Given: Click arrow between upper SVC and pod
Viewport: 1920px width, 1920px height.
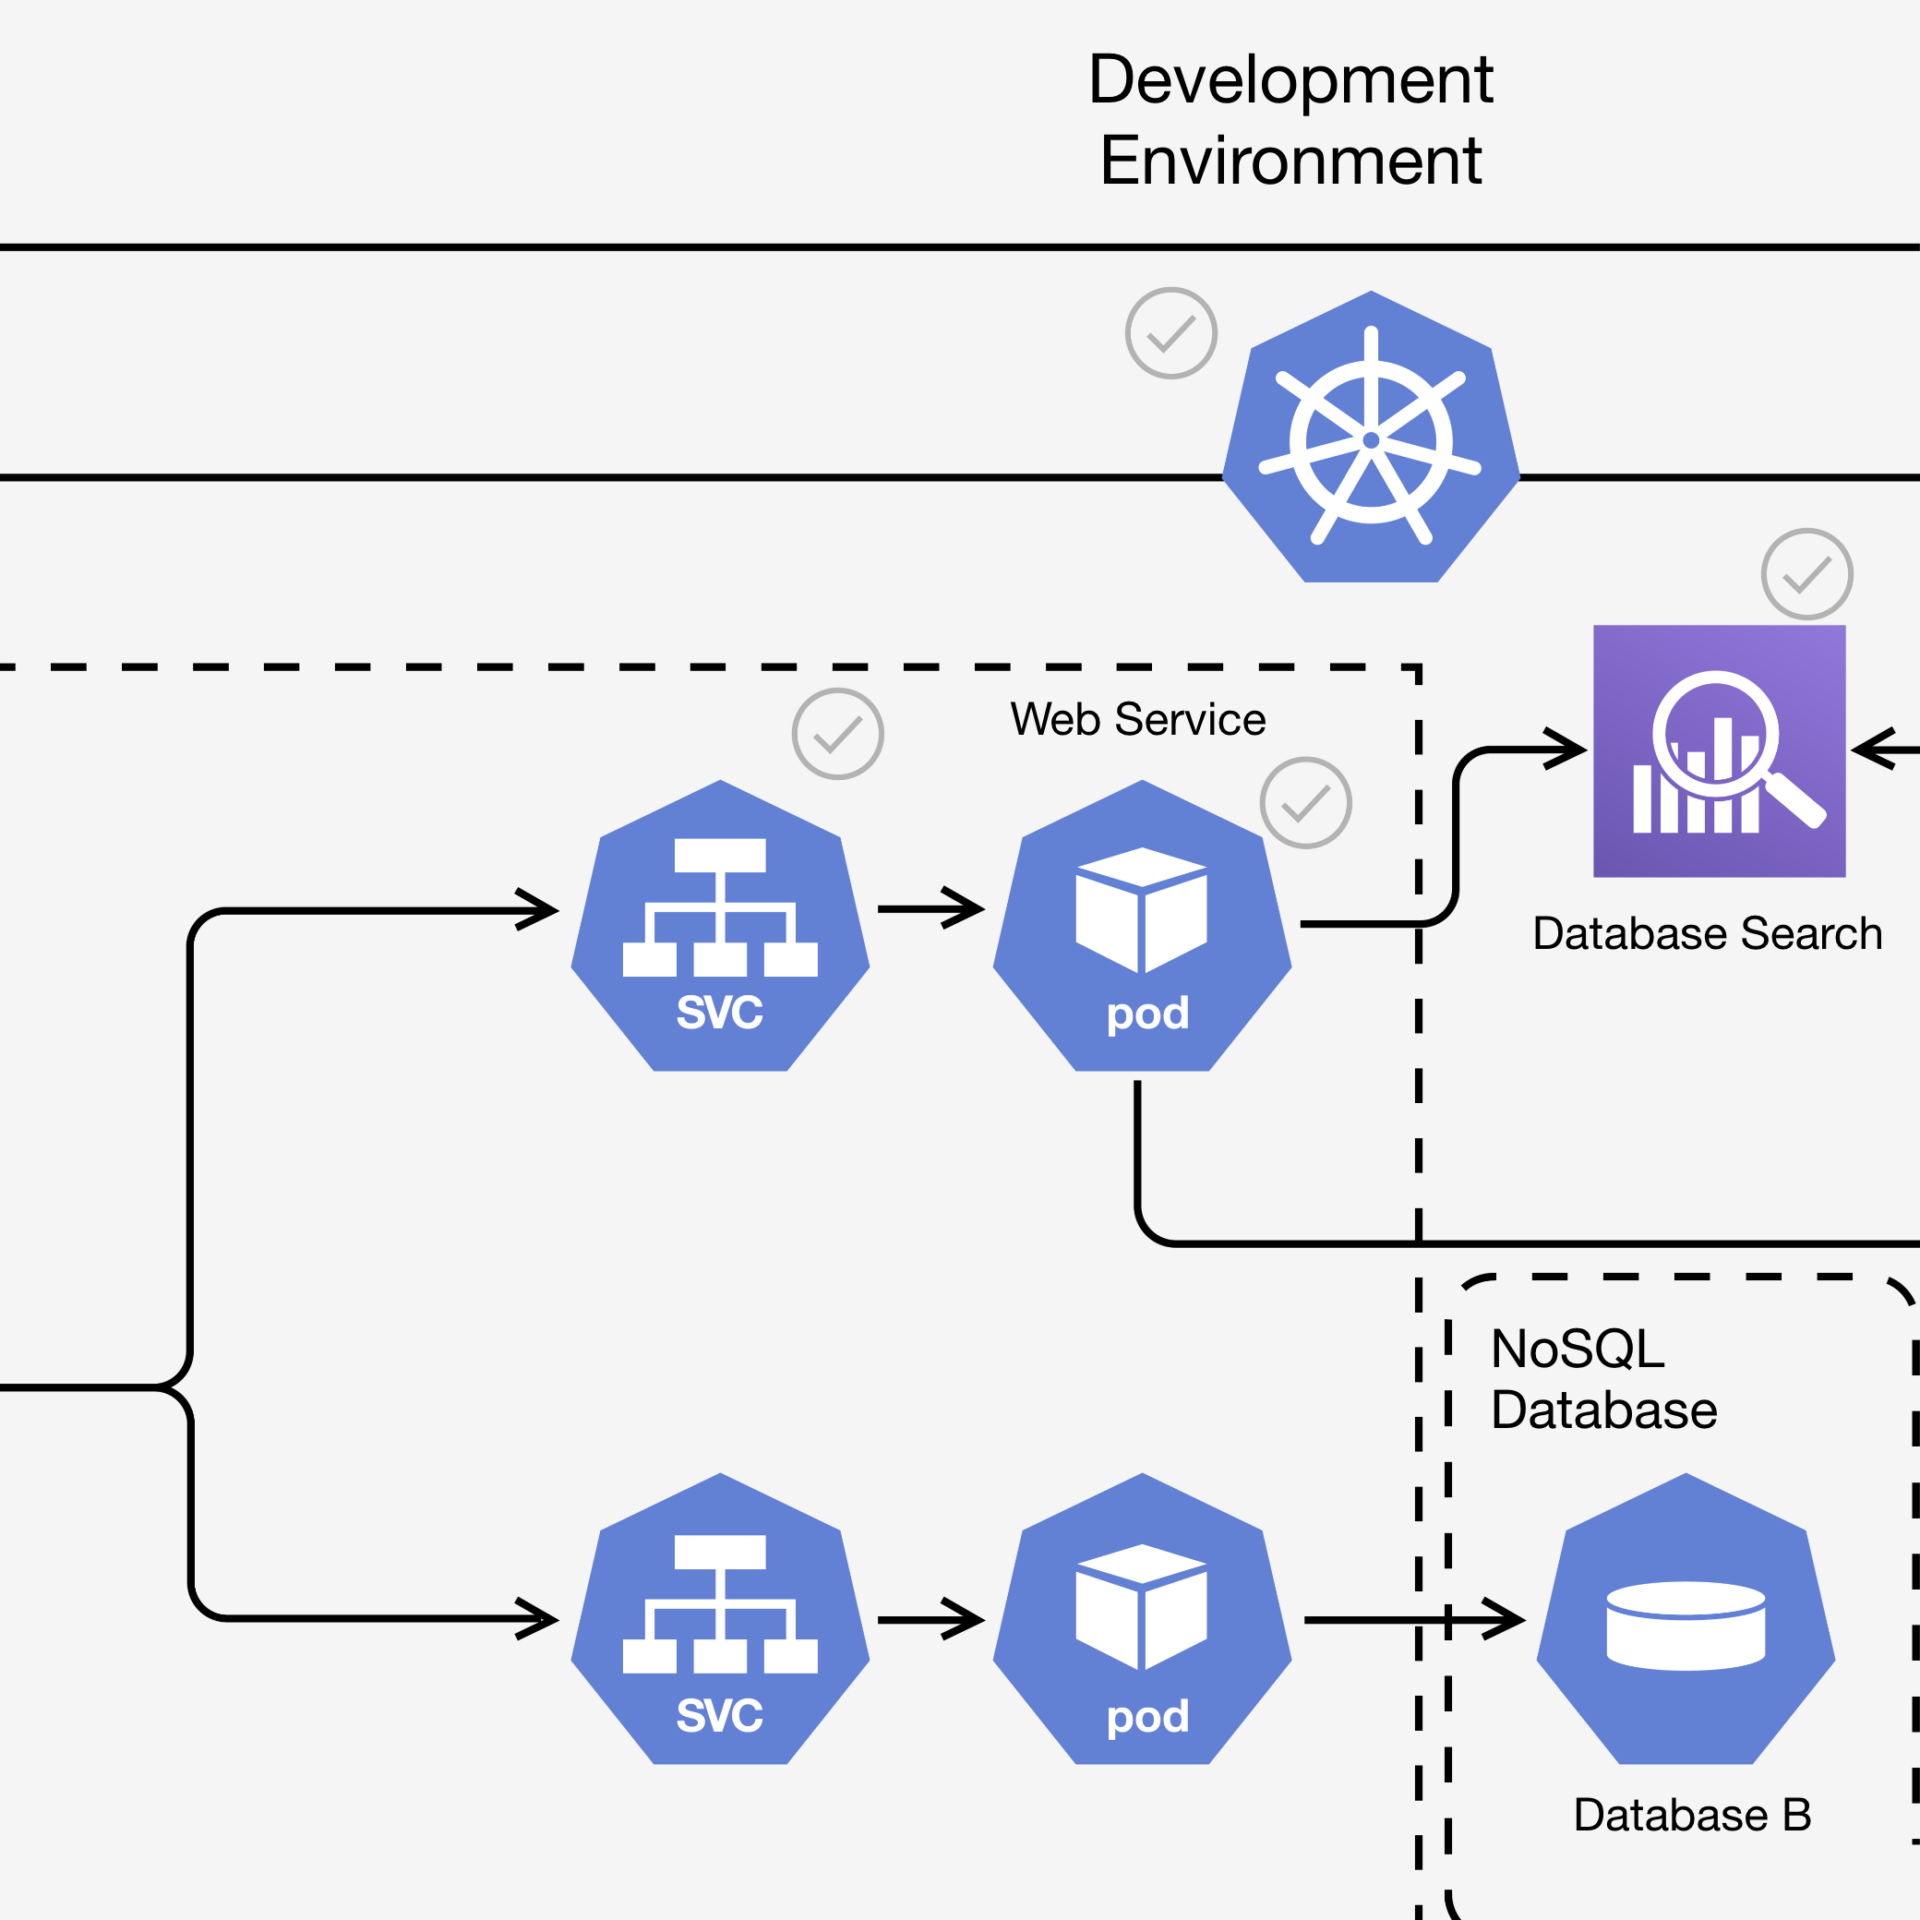Looking at the screenshot, I should pyautogui.click(x=930, y=908).
